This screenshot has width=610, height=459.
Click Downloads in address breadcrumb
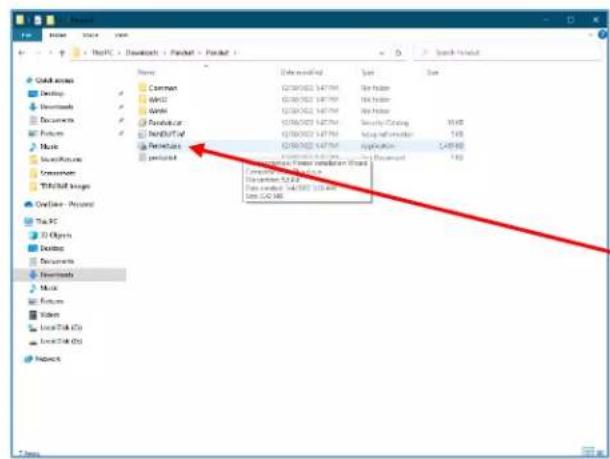tap(142, 53)
